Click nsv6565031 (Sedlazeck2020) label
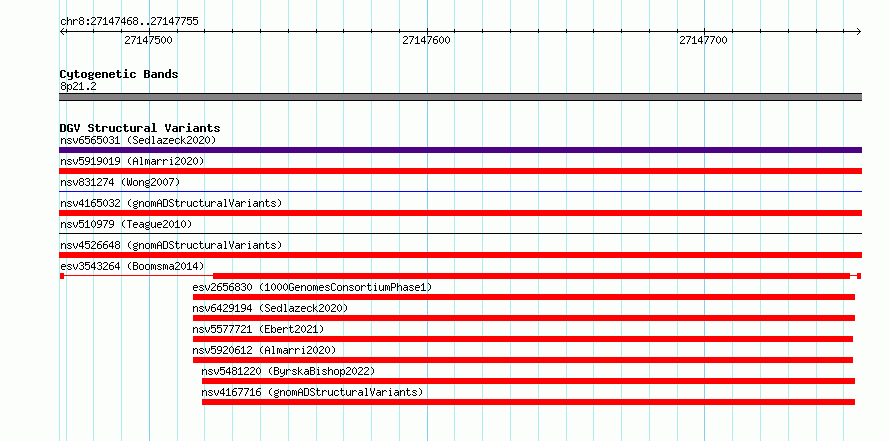 [138, 140]
